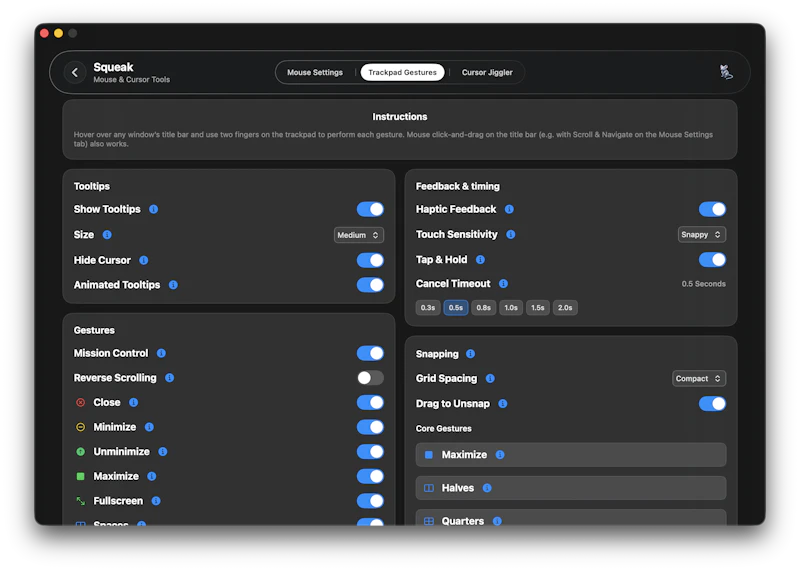Toggle the Minimize gesture switch
Viewport: 800px width, 571px height.
(x=370, y=427)
